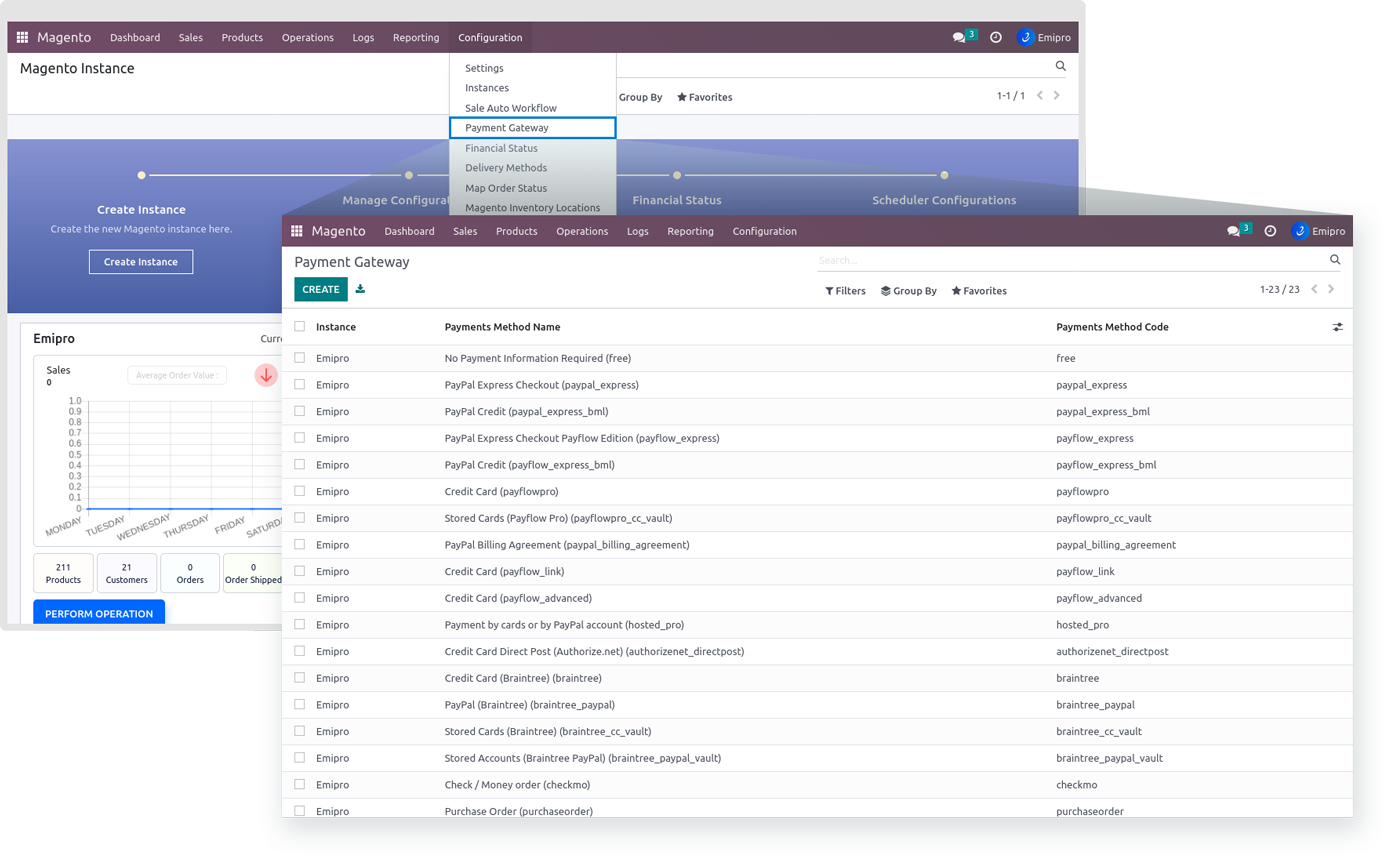
Task: Click the Payment Gateway search input field
Action: pyautogui.click(x=1070, y=260)
